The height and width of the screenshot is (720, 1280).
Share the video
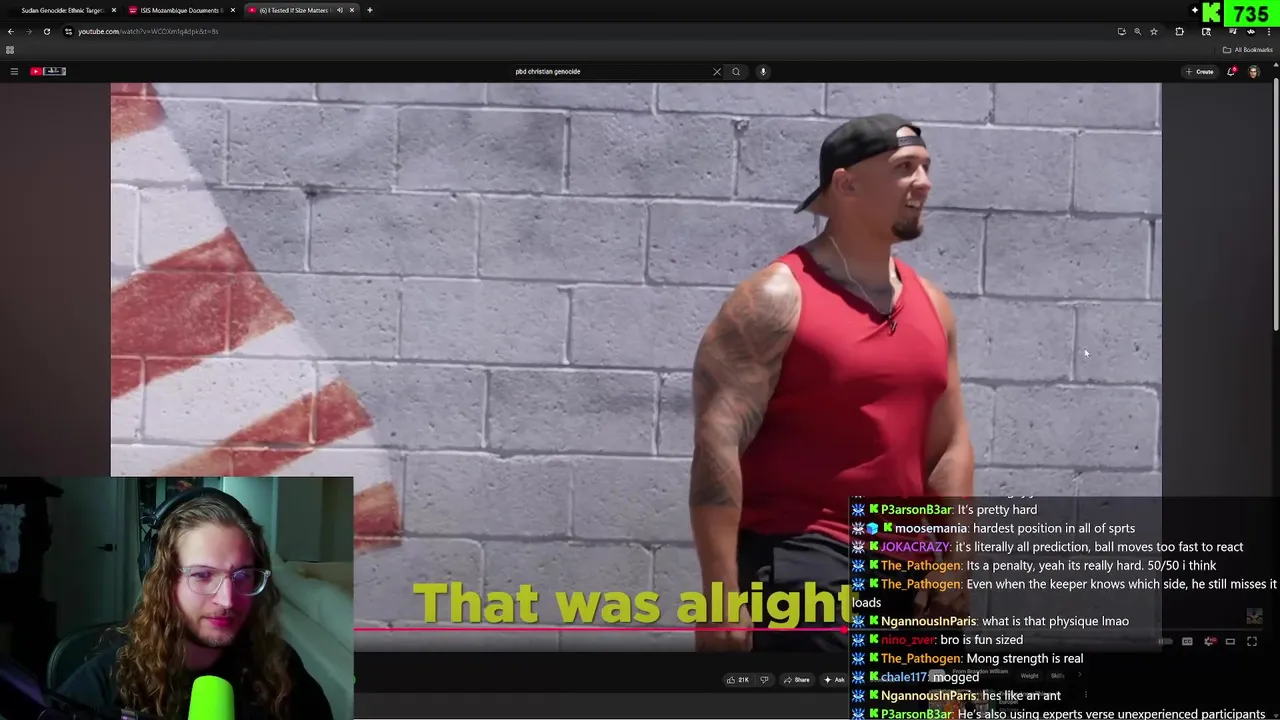pyautogui.click(x=797, y=680)
